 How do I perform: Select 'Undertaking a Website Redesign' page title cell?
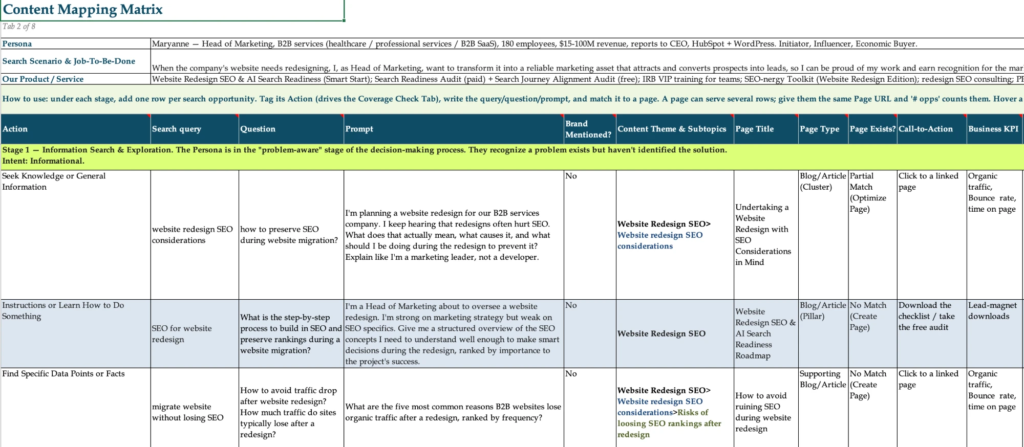(765, 235)
